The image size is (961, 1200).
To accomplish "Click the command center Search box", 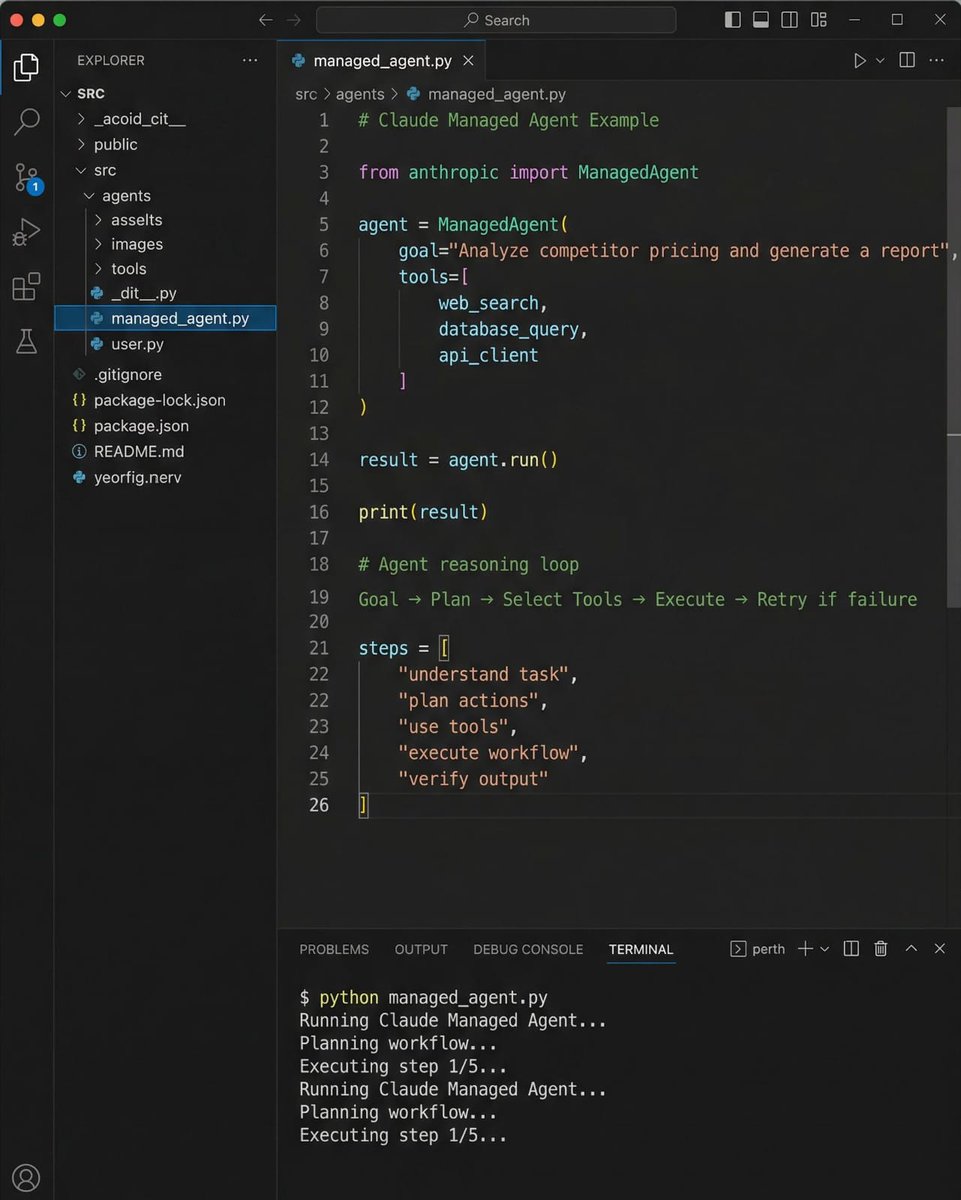I will 496,20.
